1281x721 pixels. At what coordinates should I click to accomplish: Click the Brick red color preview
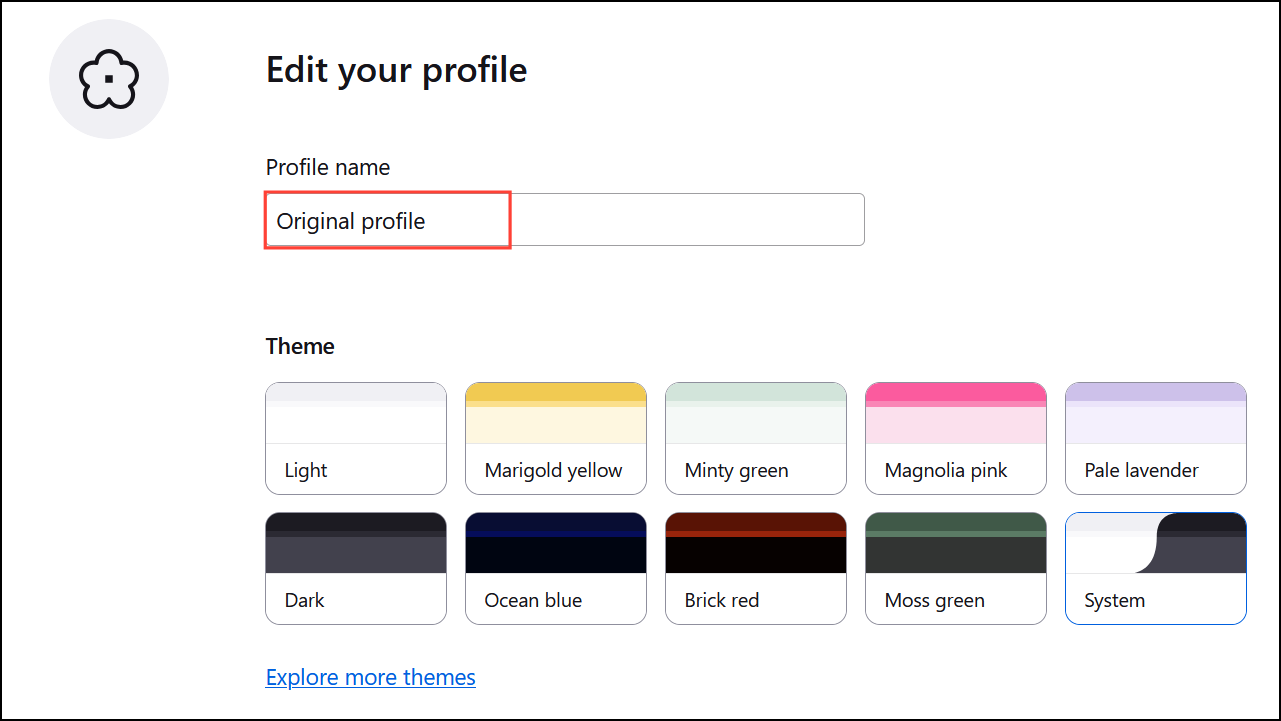tap(755, 543)
